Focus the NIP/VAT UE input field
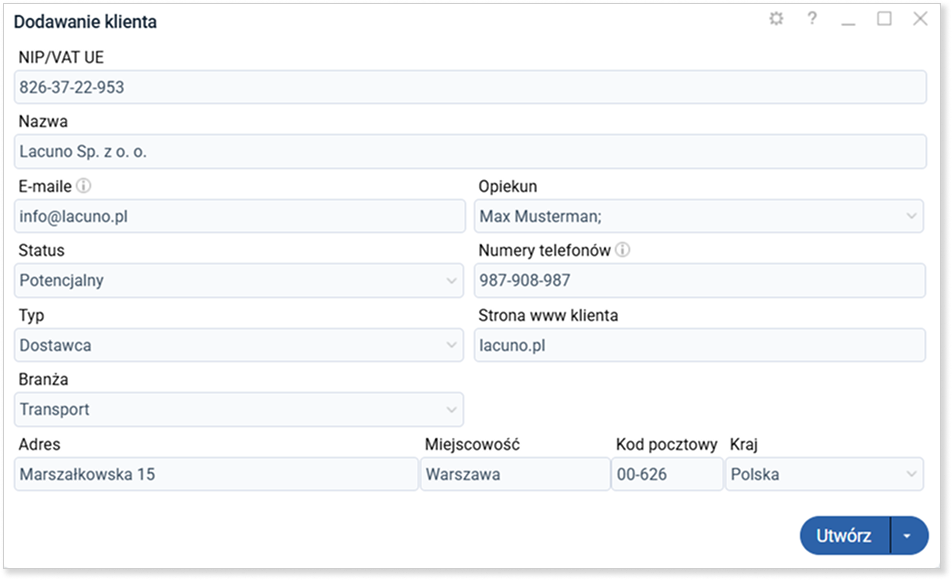 tap(471, 87)
